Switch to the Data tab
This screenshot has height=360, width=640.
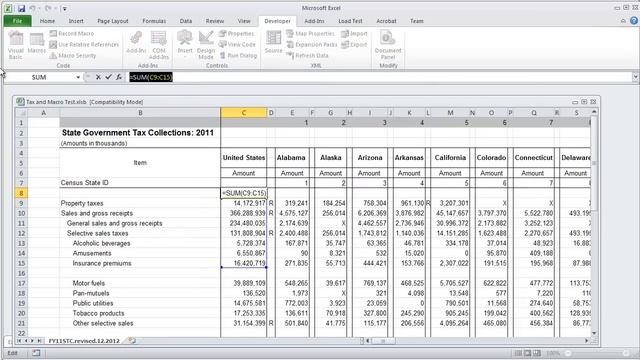[x=186, y=21]
